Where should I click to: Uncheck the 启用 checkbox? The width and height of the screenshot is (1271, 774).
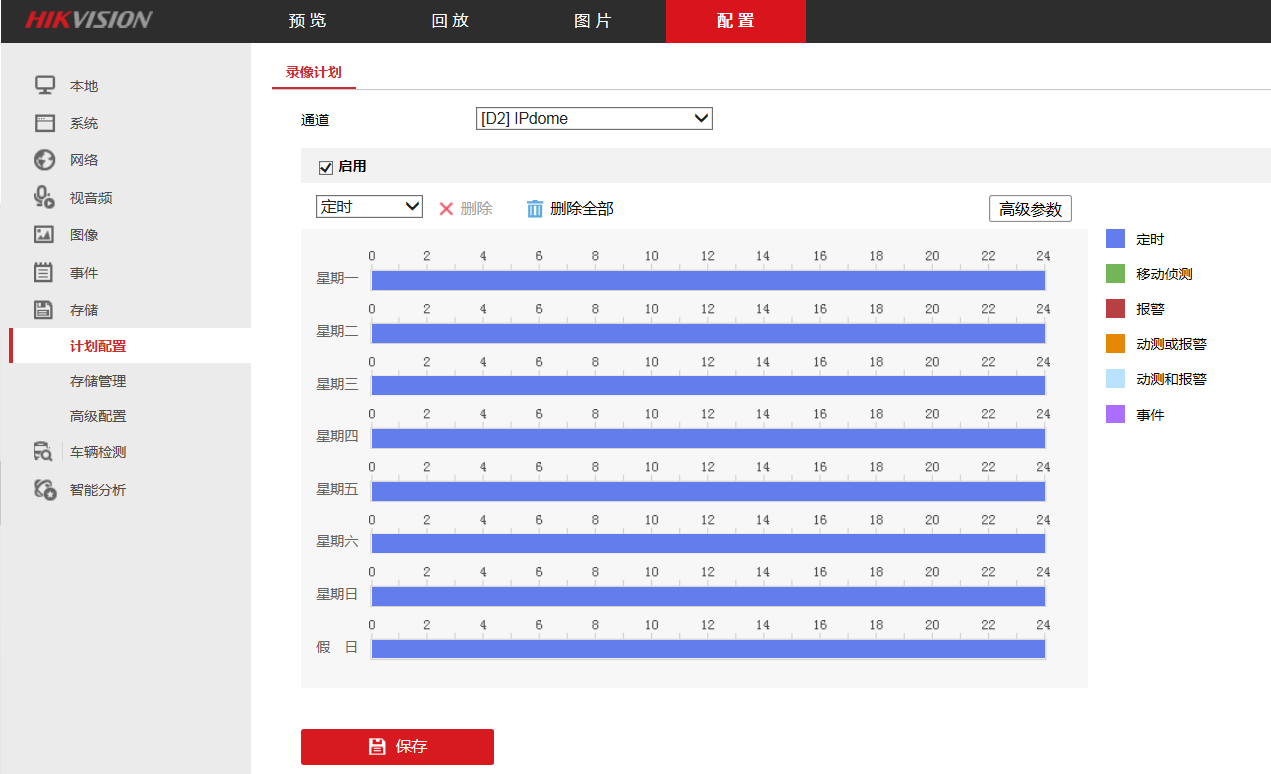click(325, 167)
